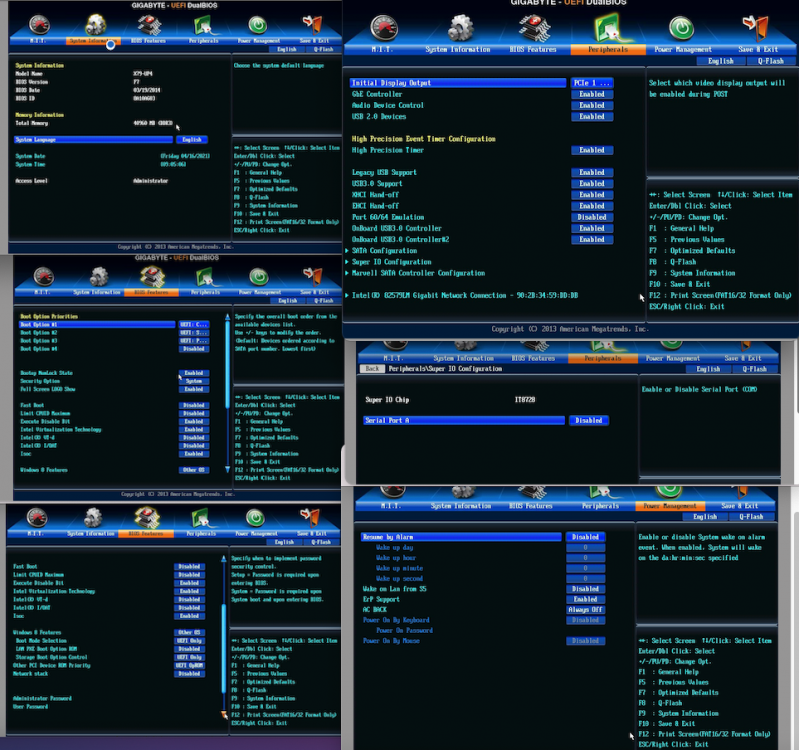The width and height of the screenshot is (799, 750).
Task: Open AC BACK Always Off option list
Action: 585,609
